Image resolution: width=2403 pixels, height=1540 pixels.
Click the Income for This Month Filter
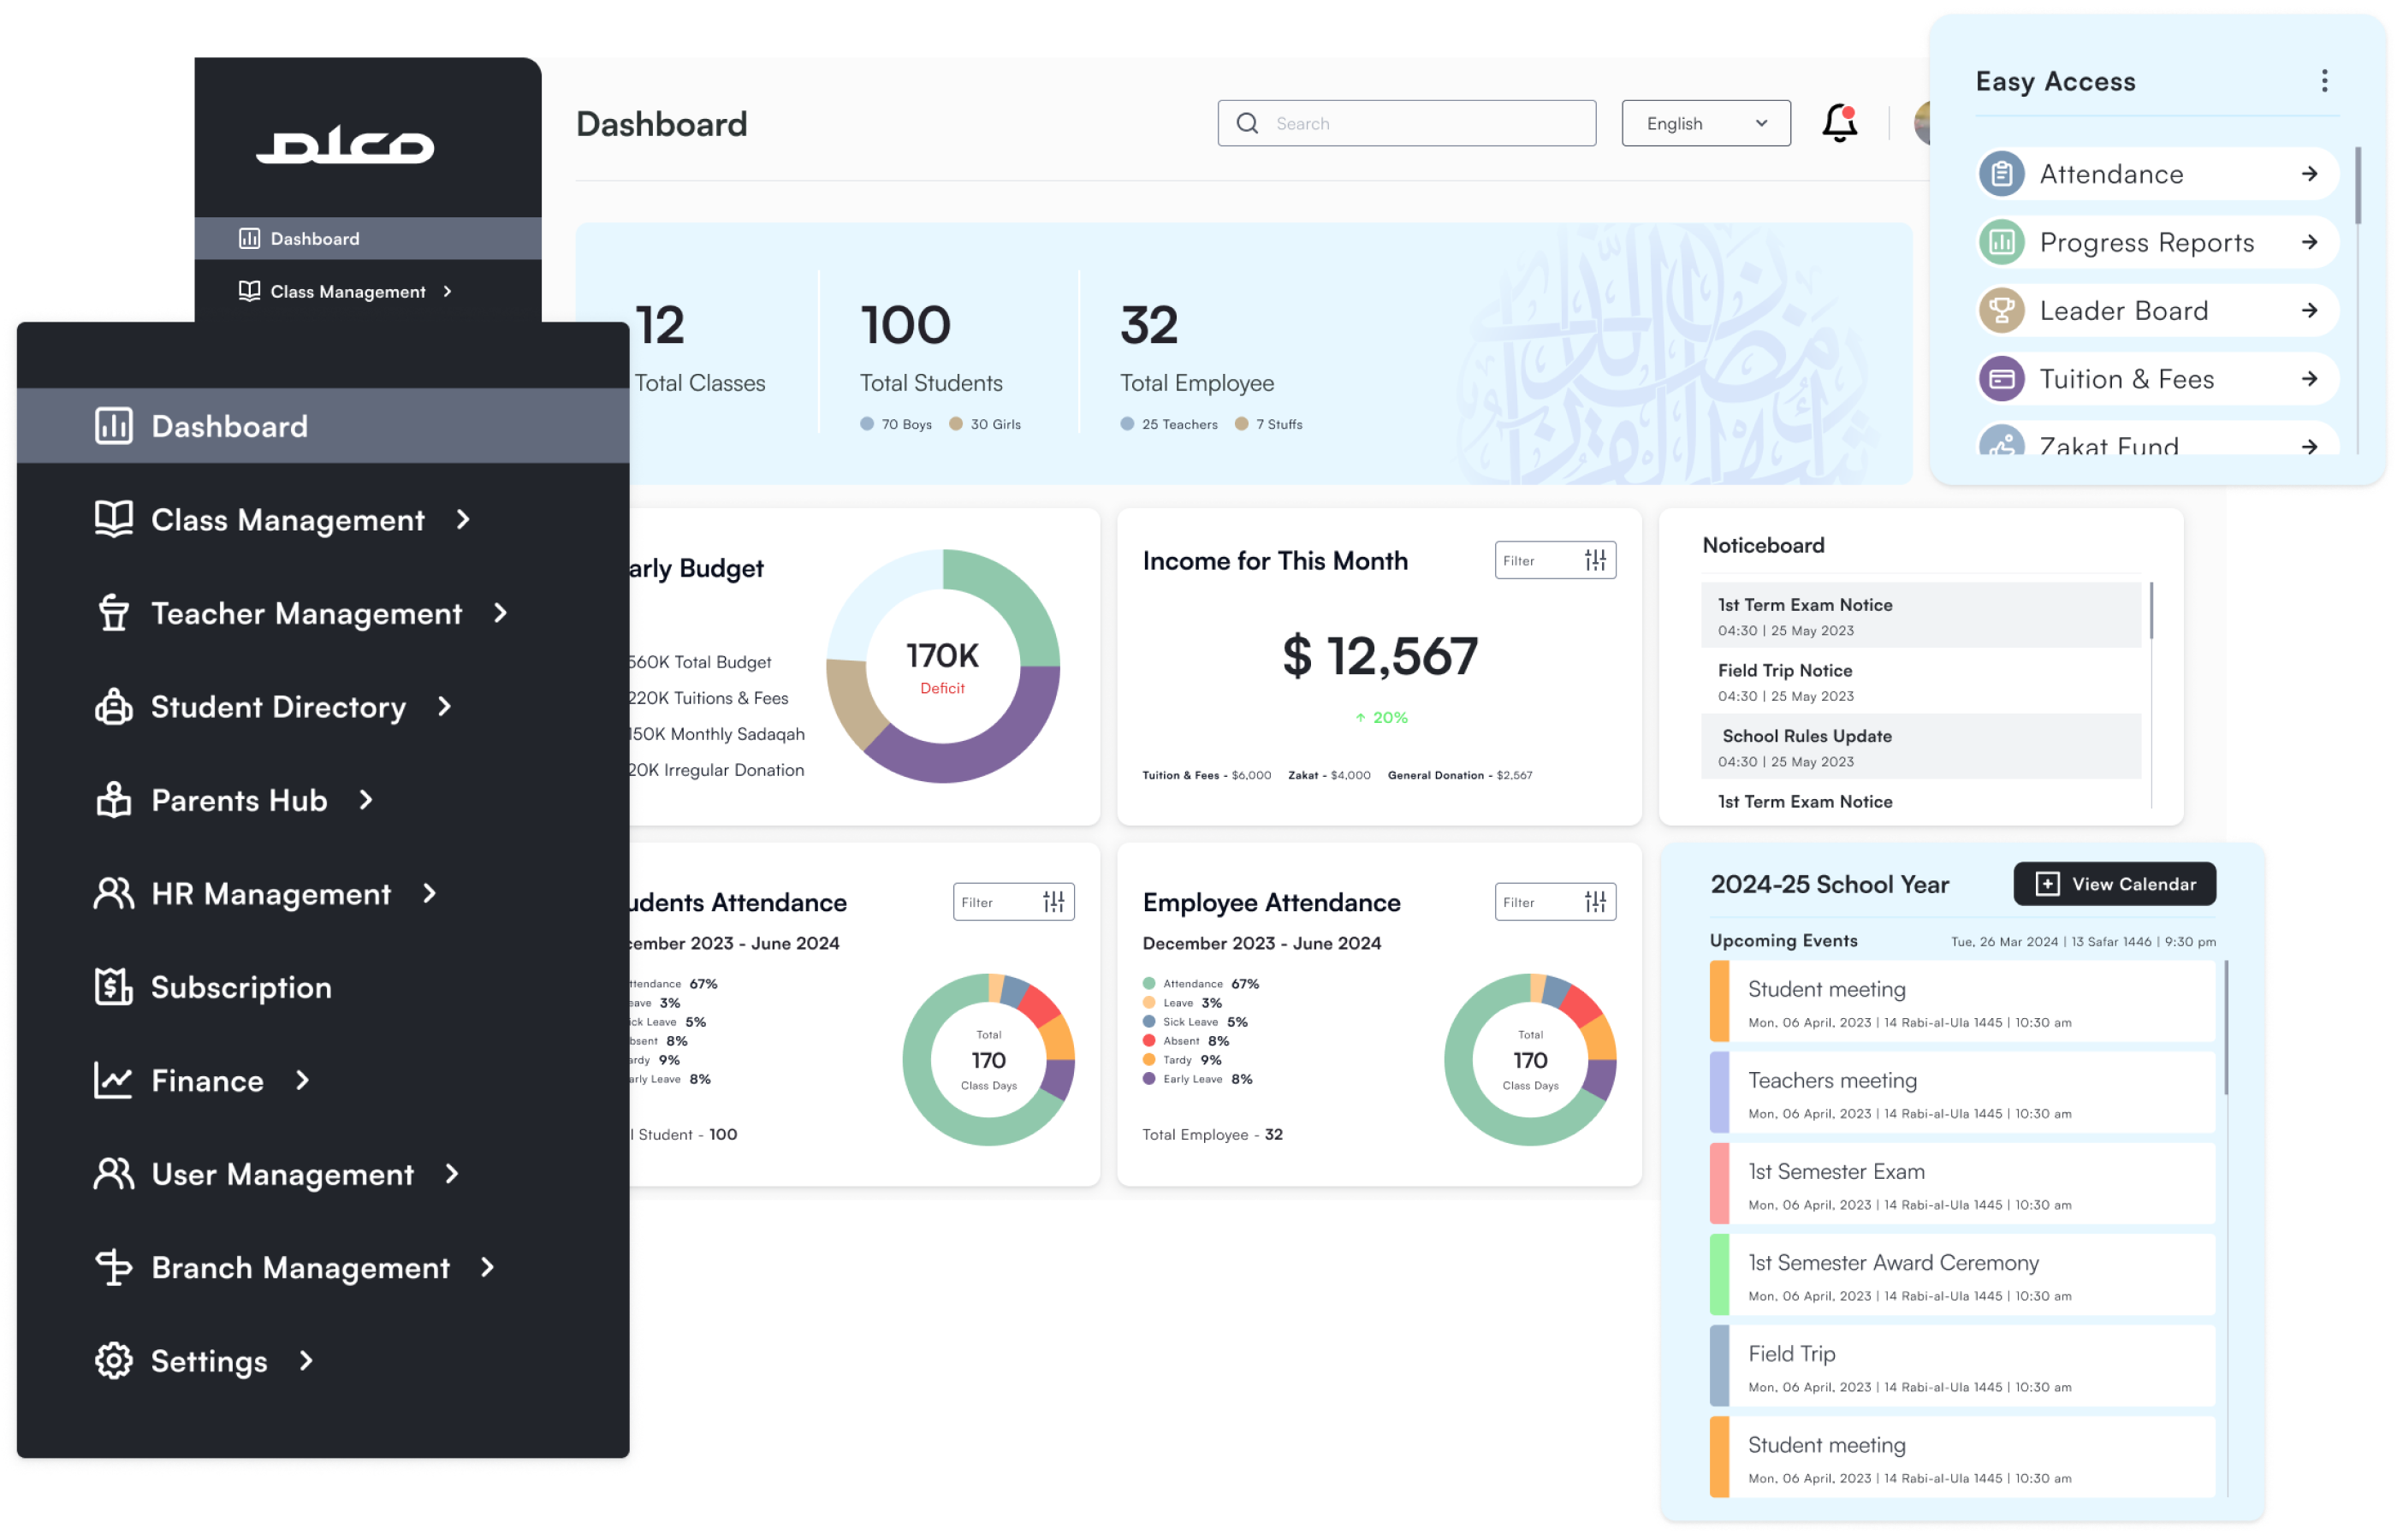(1554, 561)
